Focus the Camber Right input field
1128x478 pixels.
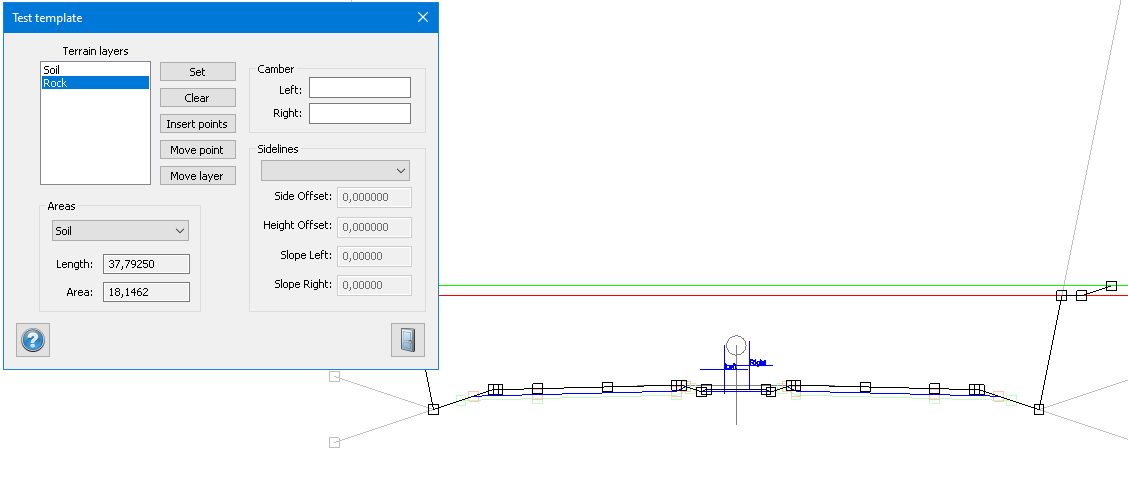[359, 114]
